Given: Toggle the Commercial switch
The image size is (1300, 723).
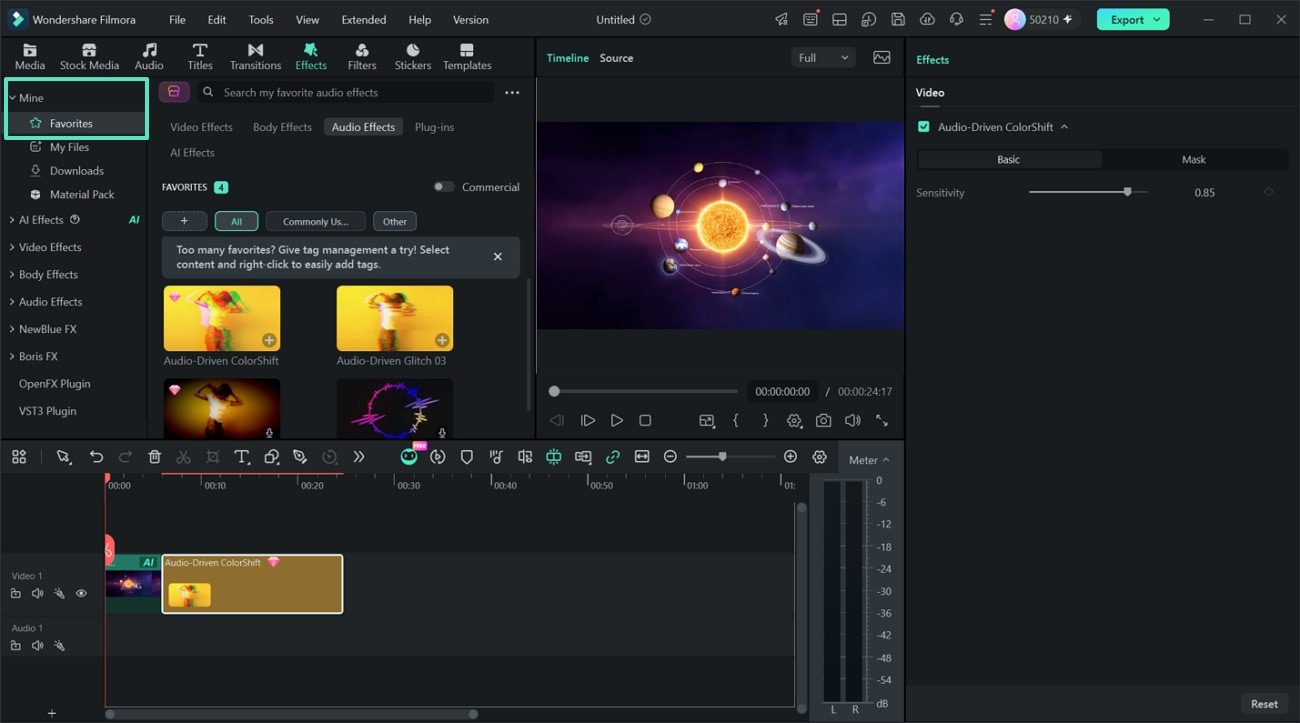Looking at the screenshot, I should [444, 187].
